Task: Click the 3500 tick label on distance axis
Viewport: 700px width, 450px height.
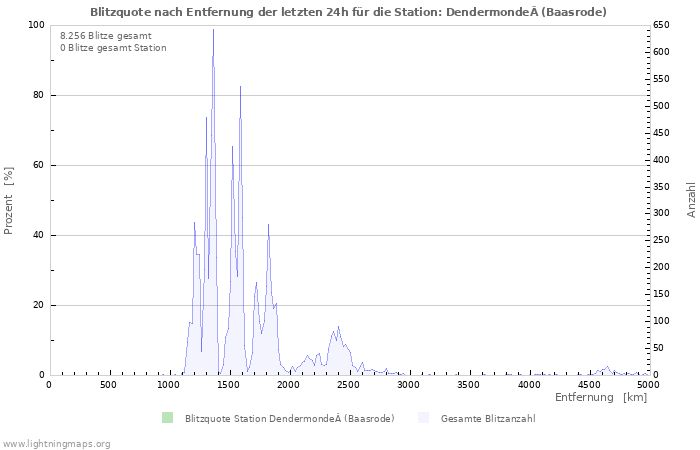Action: [468, 385]
